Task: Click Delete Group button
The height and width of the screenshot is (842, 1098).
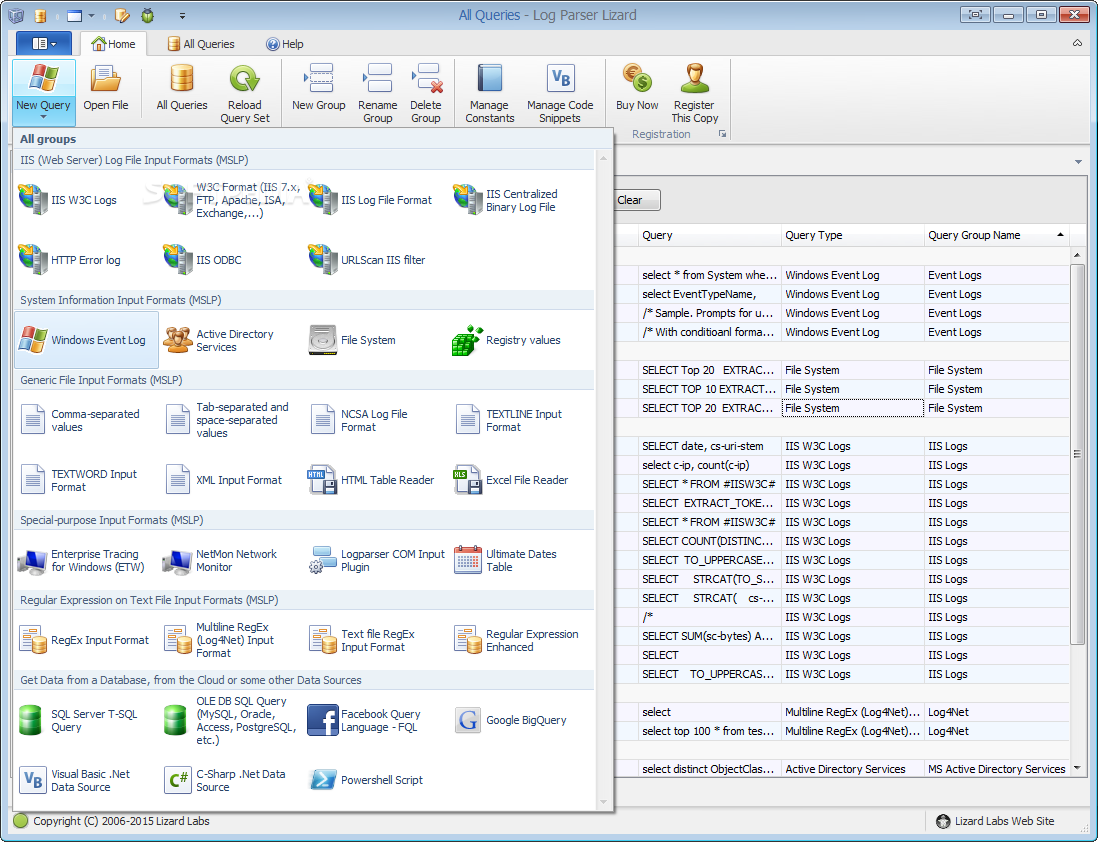Action: [426, 93]
